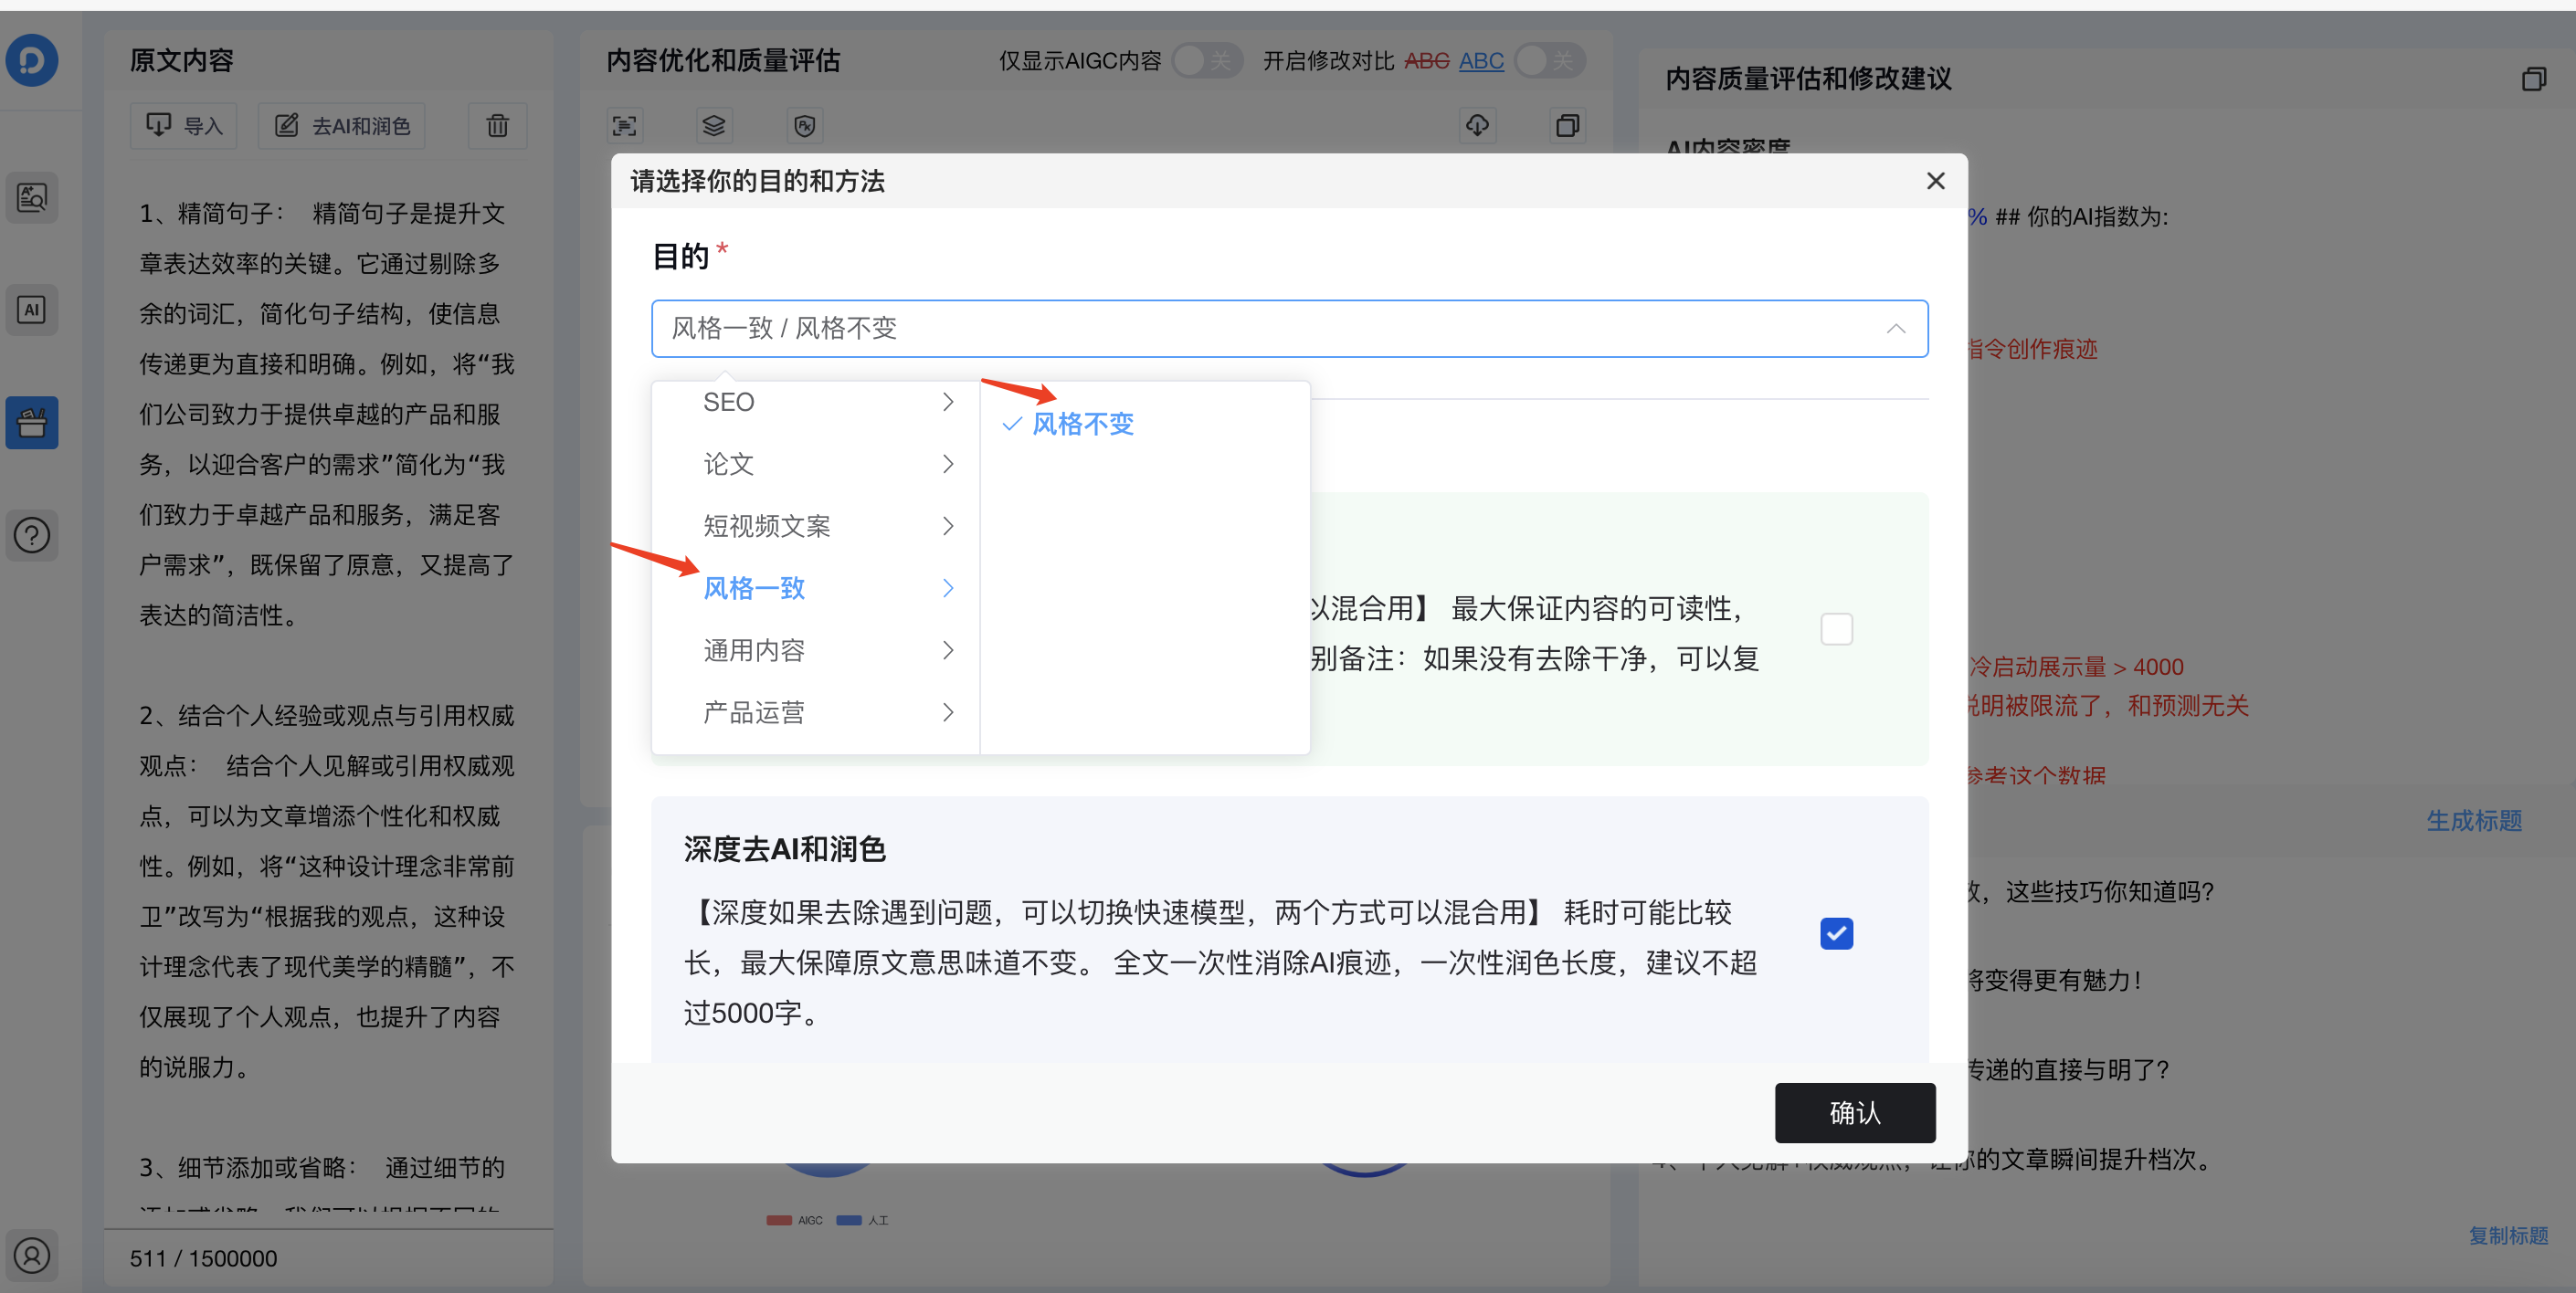
Task: Click the cloud download icon
Action: pyautogui.click(x=1477, y=126)
